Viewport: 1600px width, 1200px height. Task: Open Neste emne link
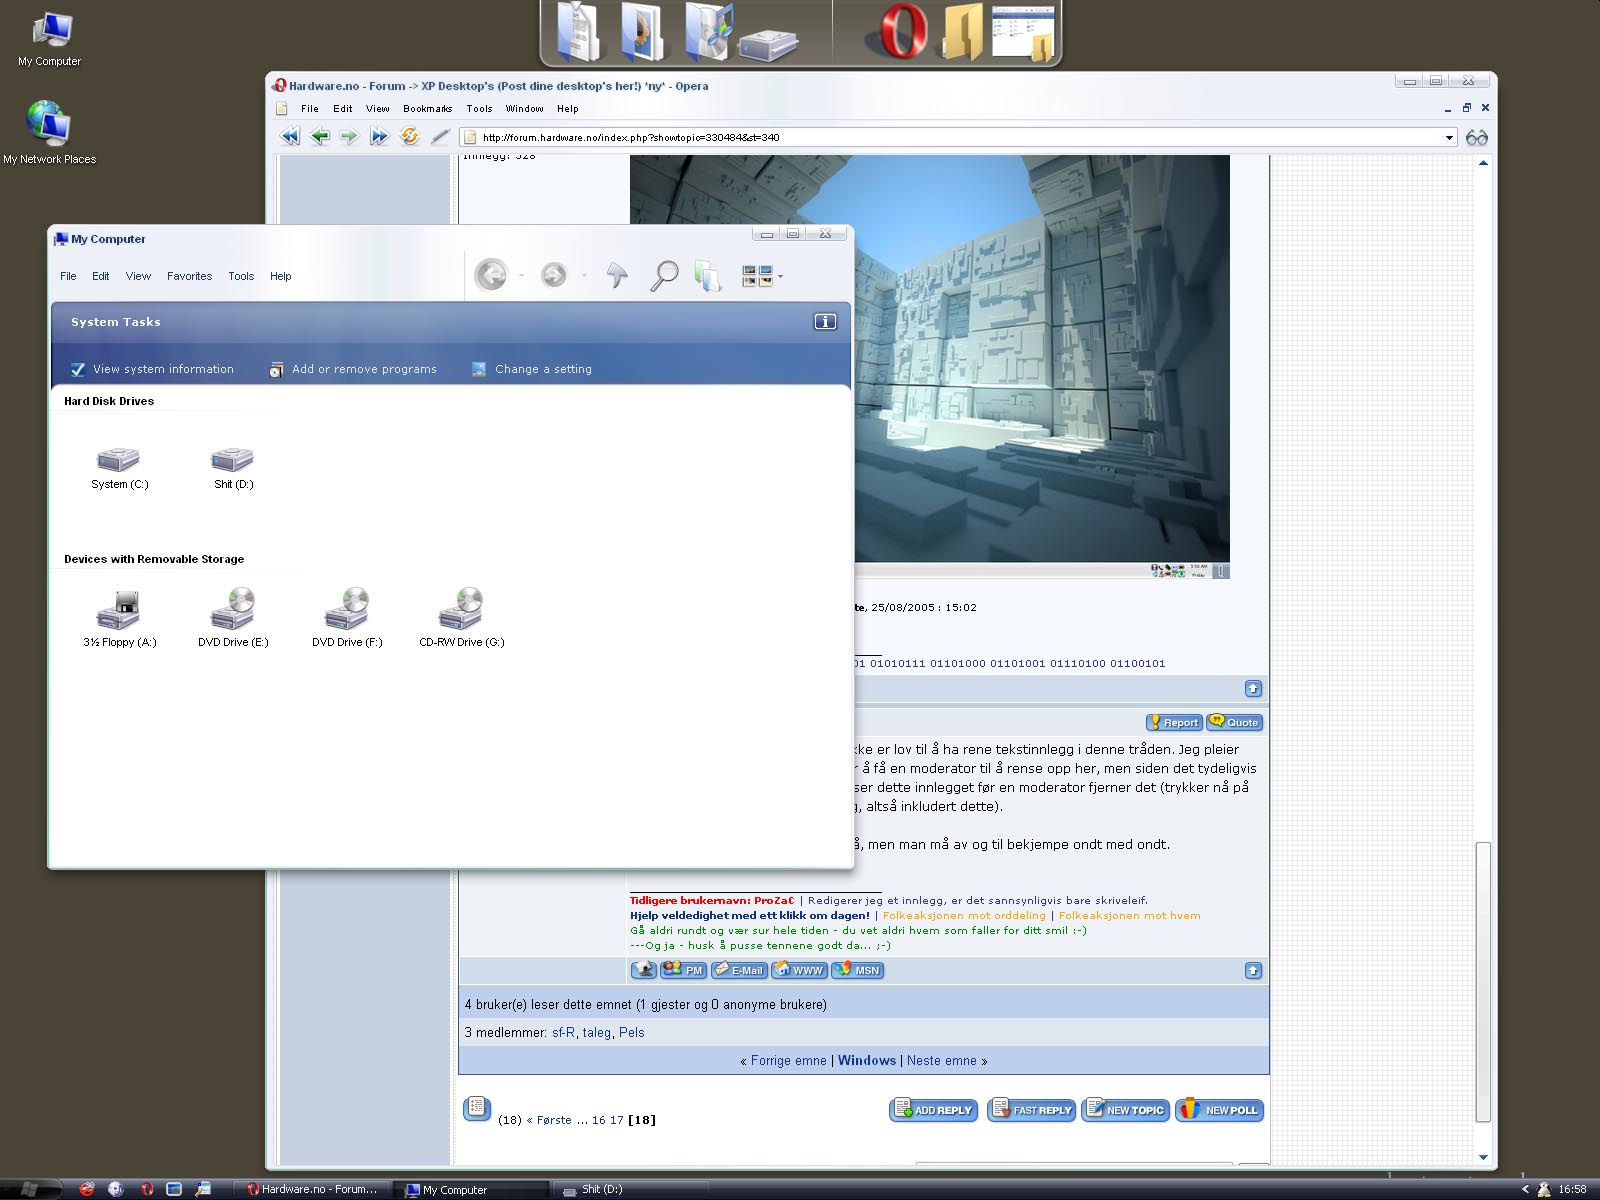[942, 1061]
